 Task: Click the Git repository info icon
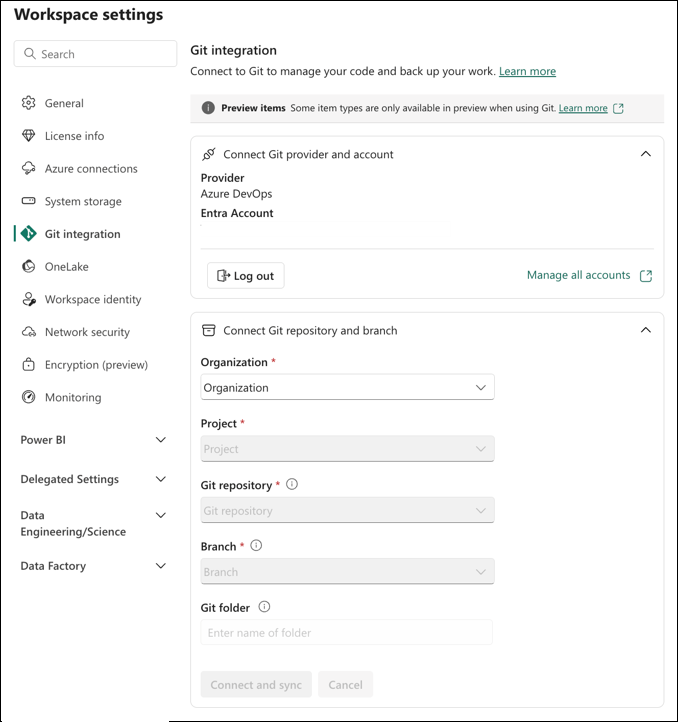(292, 484)
